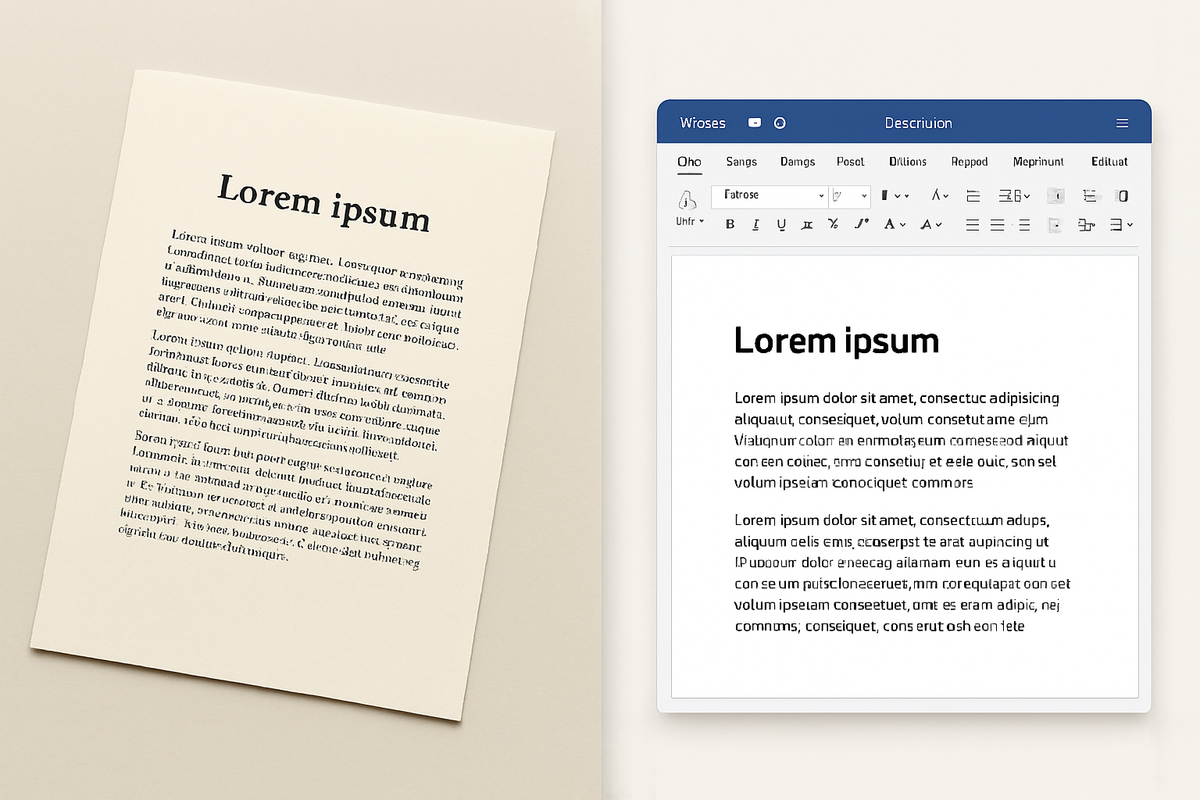Toggle underline formatting with the U icon
Screen dimensions: 1200x800
pyautogui.click(x=781, y=224)
